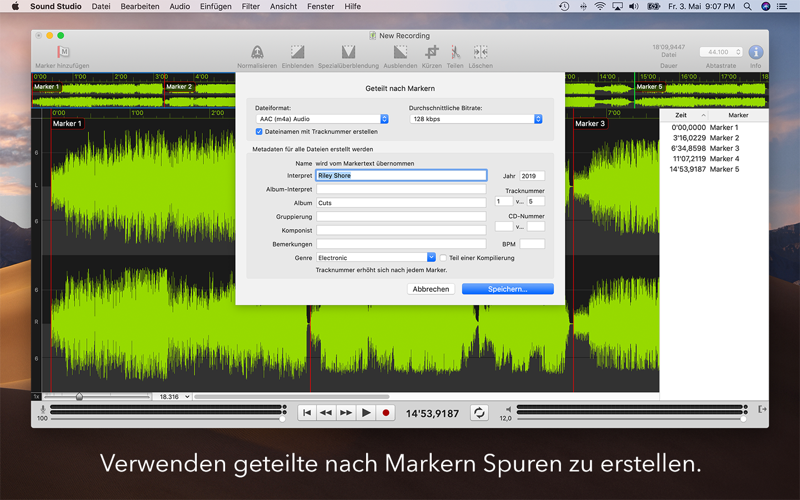
Task: Open Spotlight search in menu bar
Action: pos(747,6)
